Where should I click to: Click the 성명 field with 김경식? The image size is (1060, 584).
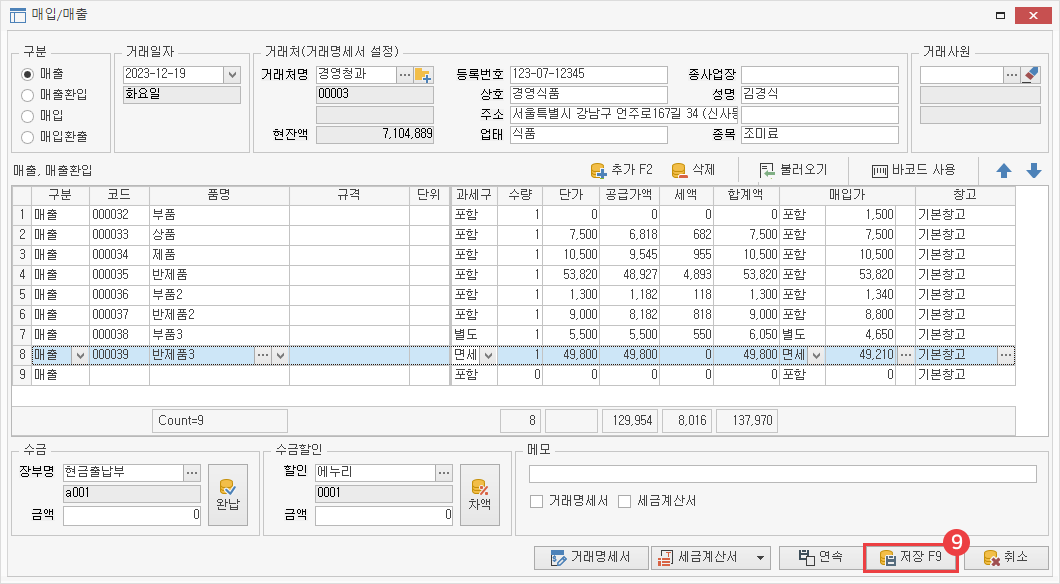click(820, 95)
